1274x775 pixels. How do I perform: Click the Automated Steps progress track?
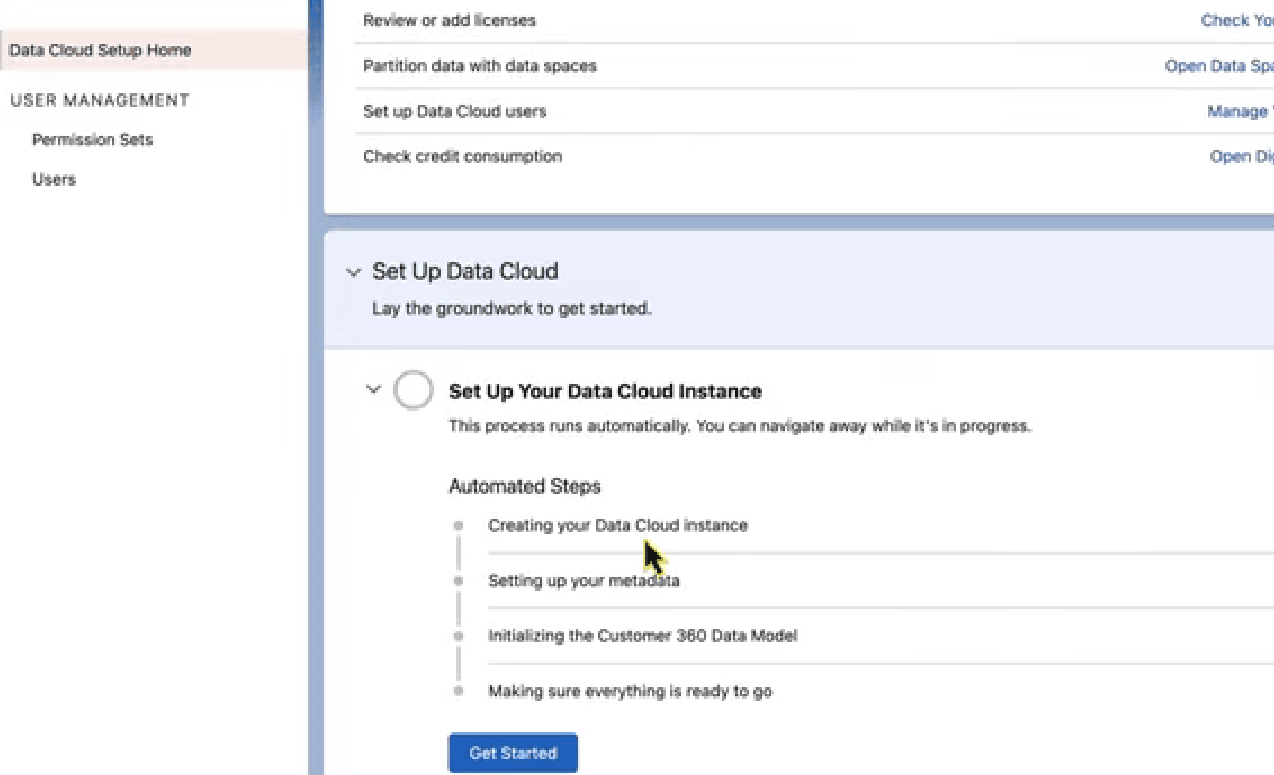[x=458, y=605]
